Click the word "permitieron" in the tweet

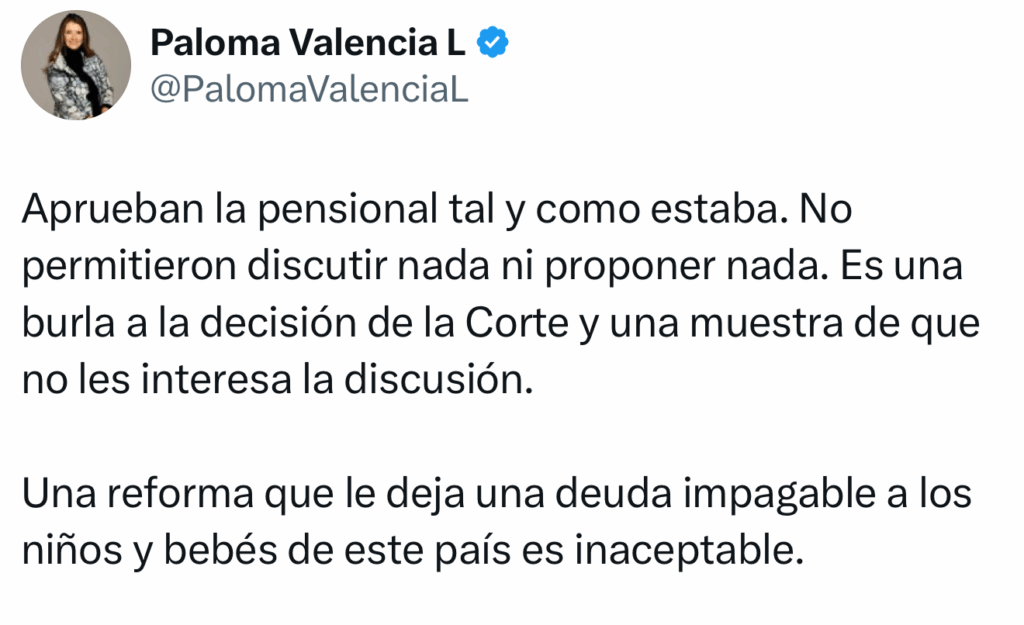pos(129,267)
